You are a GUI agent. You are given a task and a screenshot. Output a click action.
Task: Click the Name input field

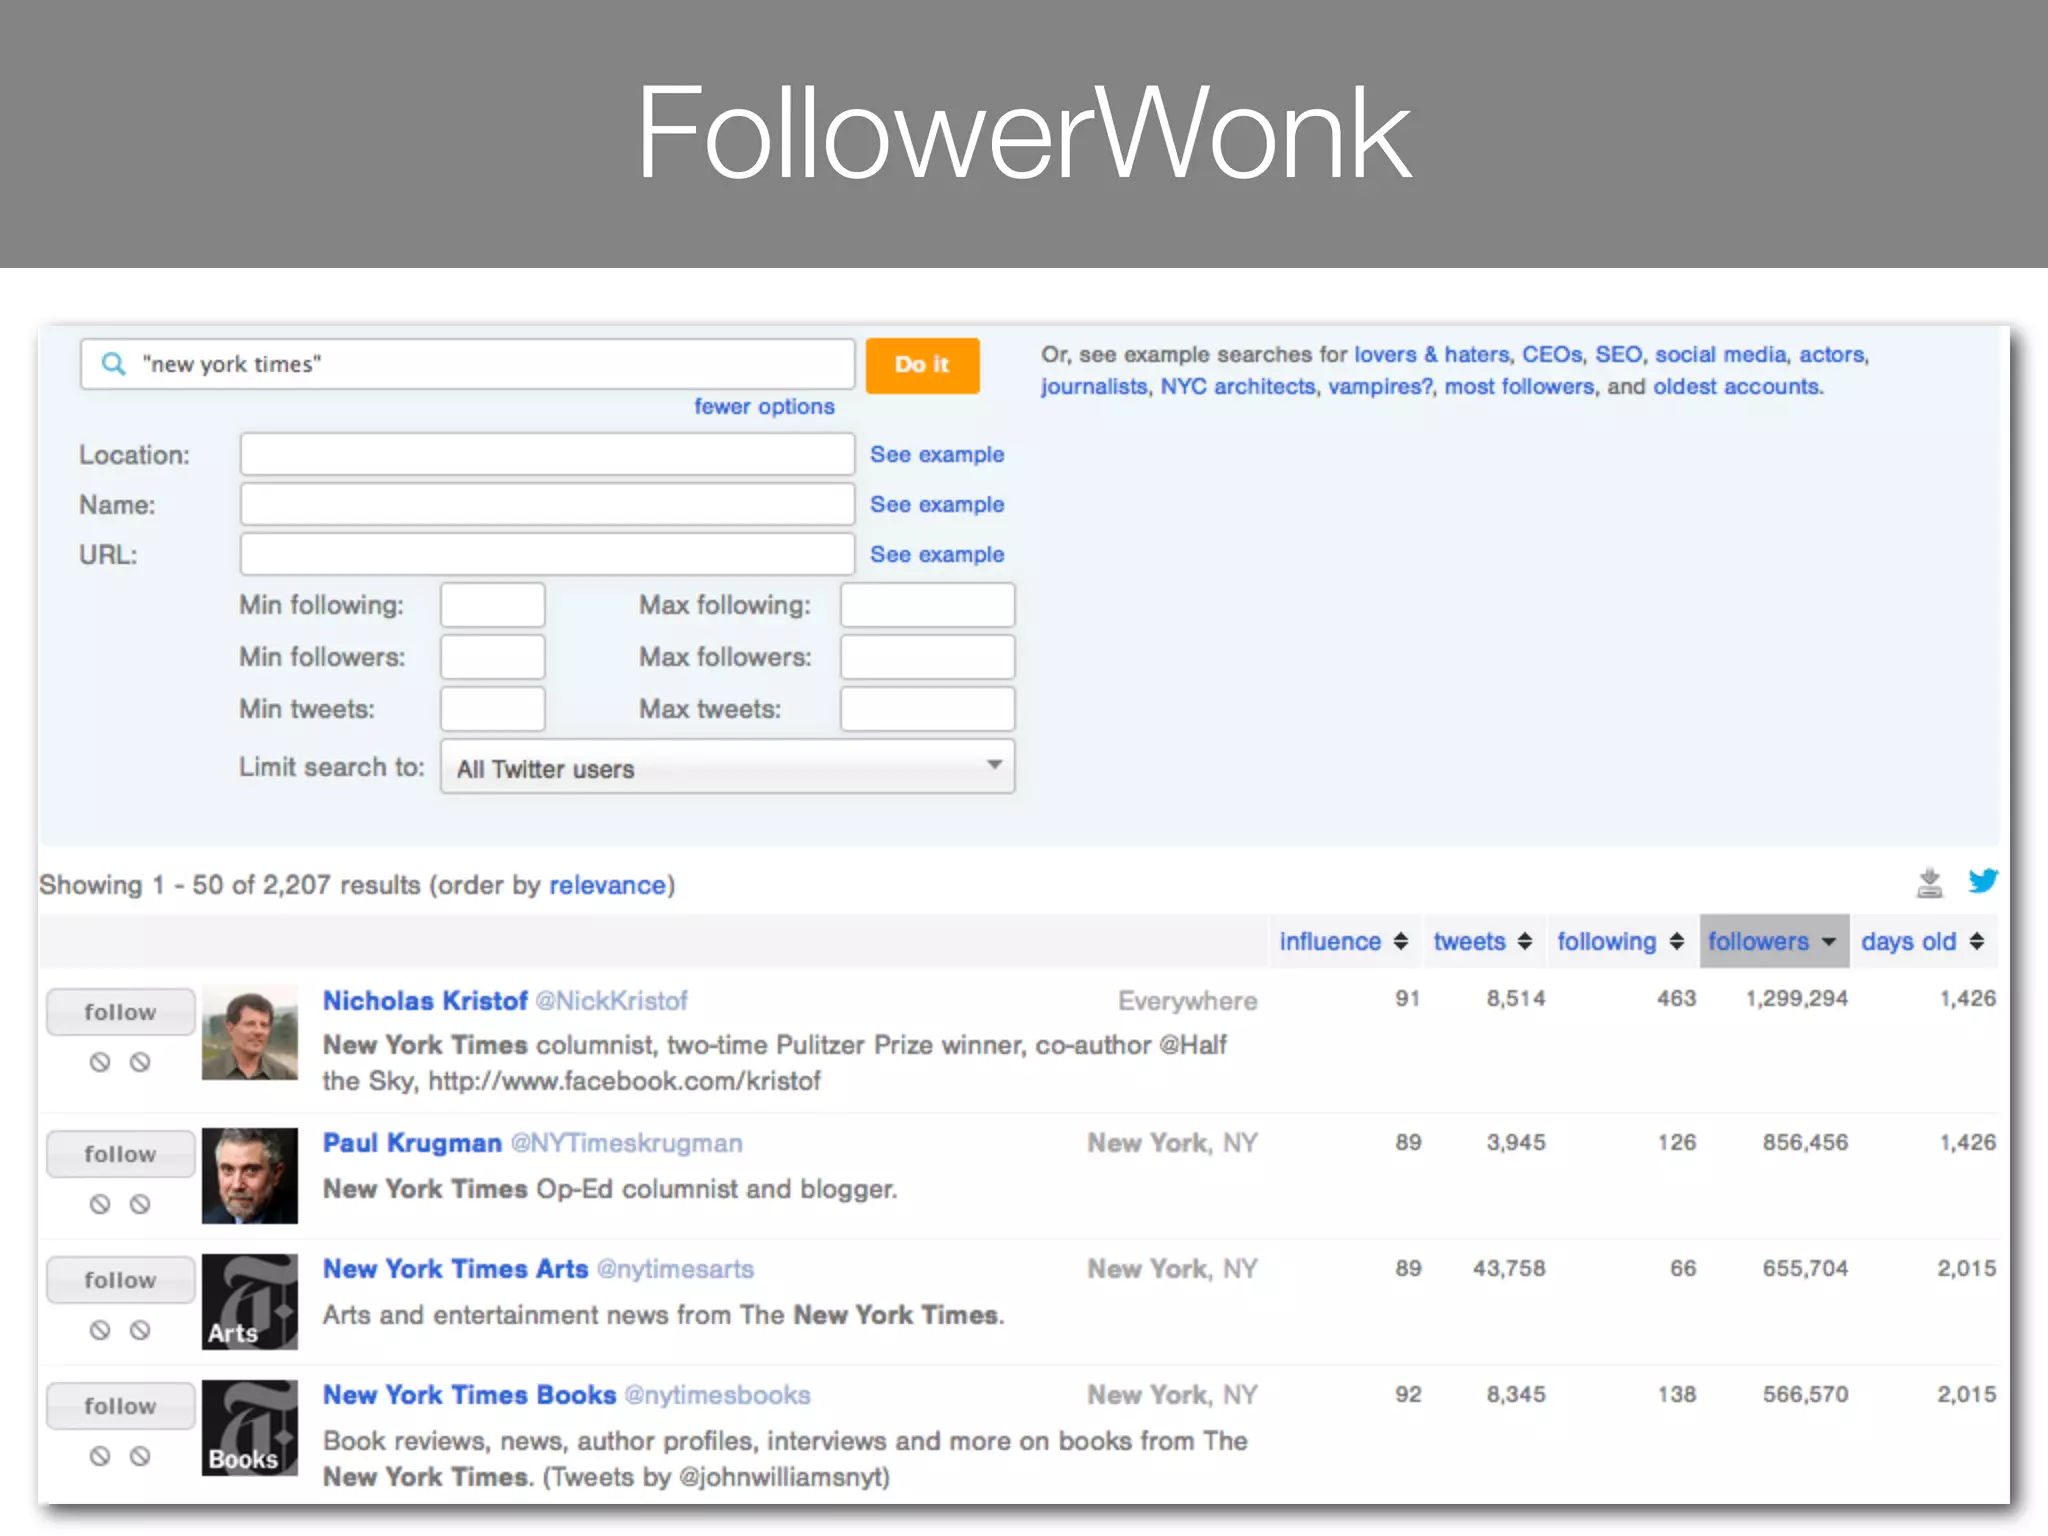click(x=547, y=504)
